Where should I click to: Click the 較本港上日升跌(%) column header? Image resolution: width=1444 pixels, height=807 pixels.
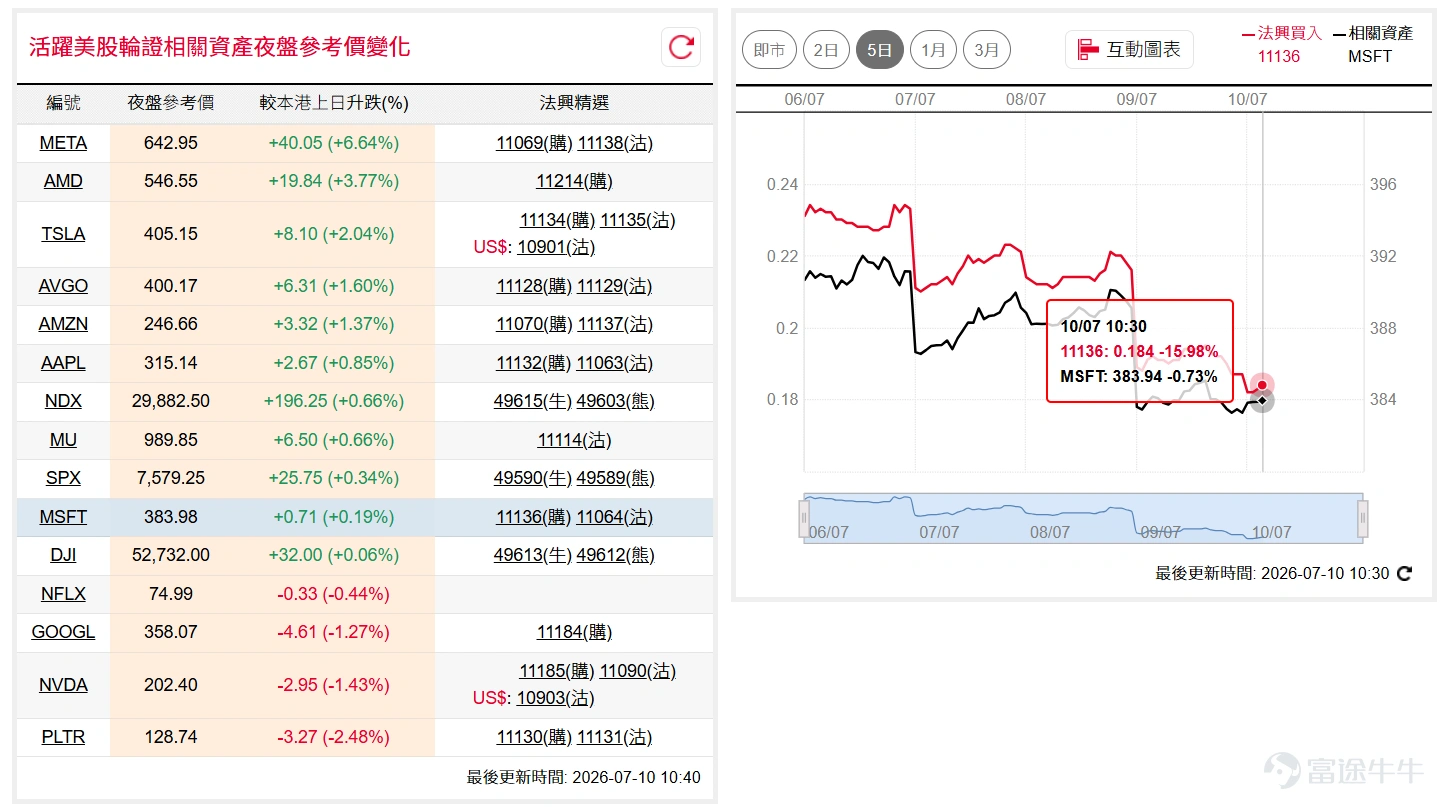334,103
